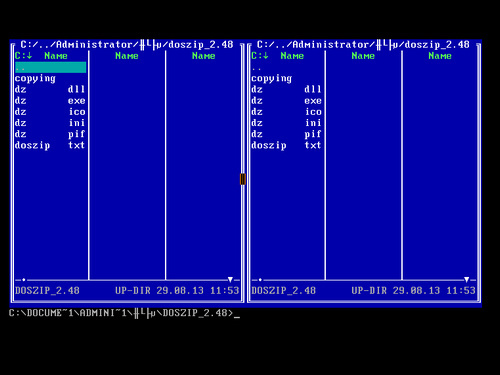
Task: Click left panel status 'DOSZIP_2.48'
Action: click(x=47, y=290)
